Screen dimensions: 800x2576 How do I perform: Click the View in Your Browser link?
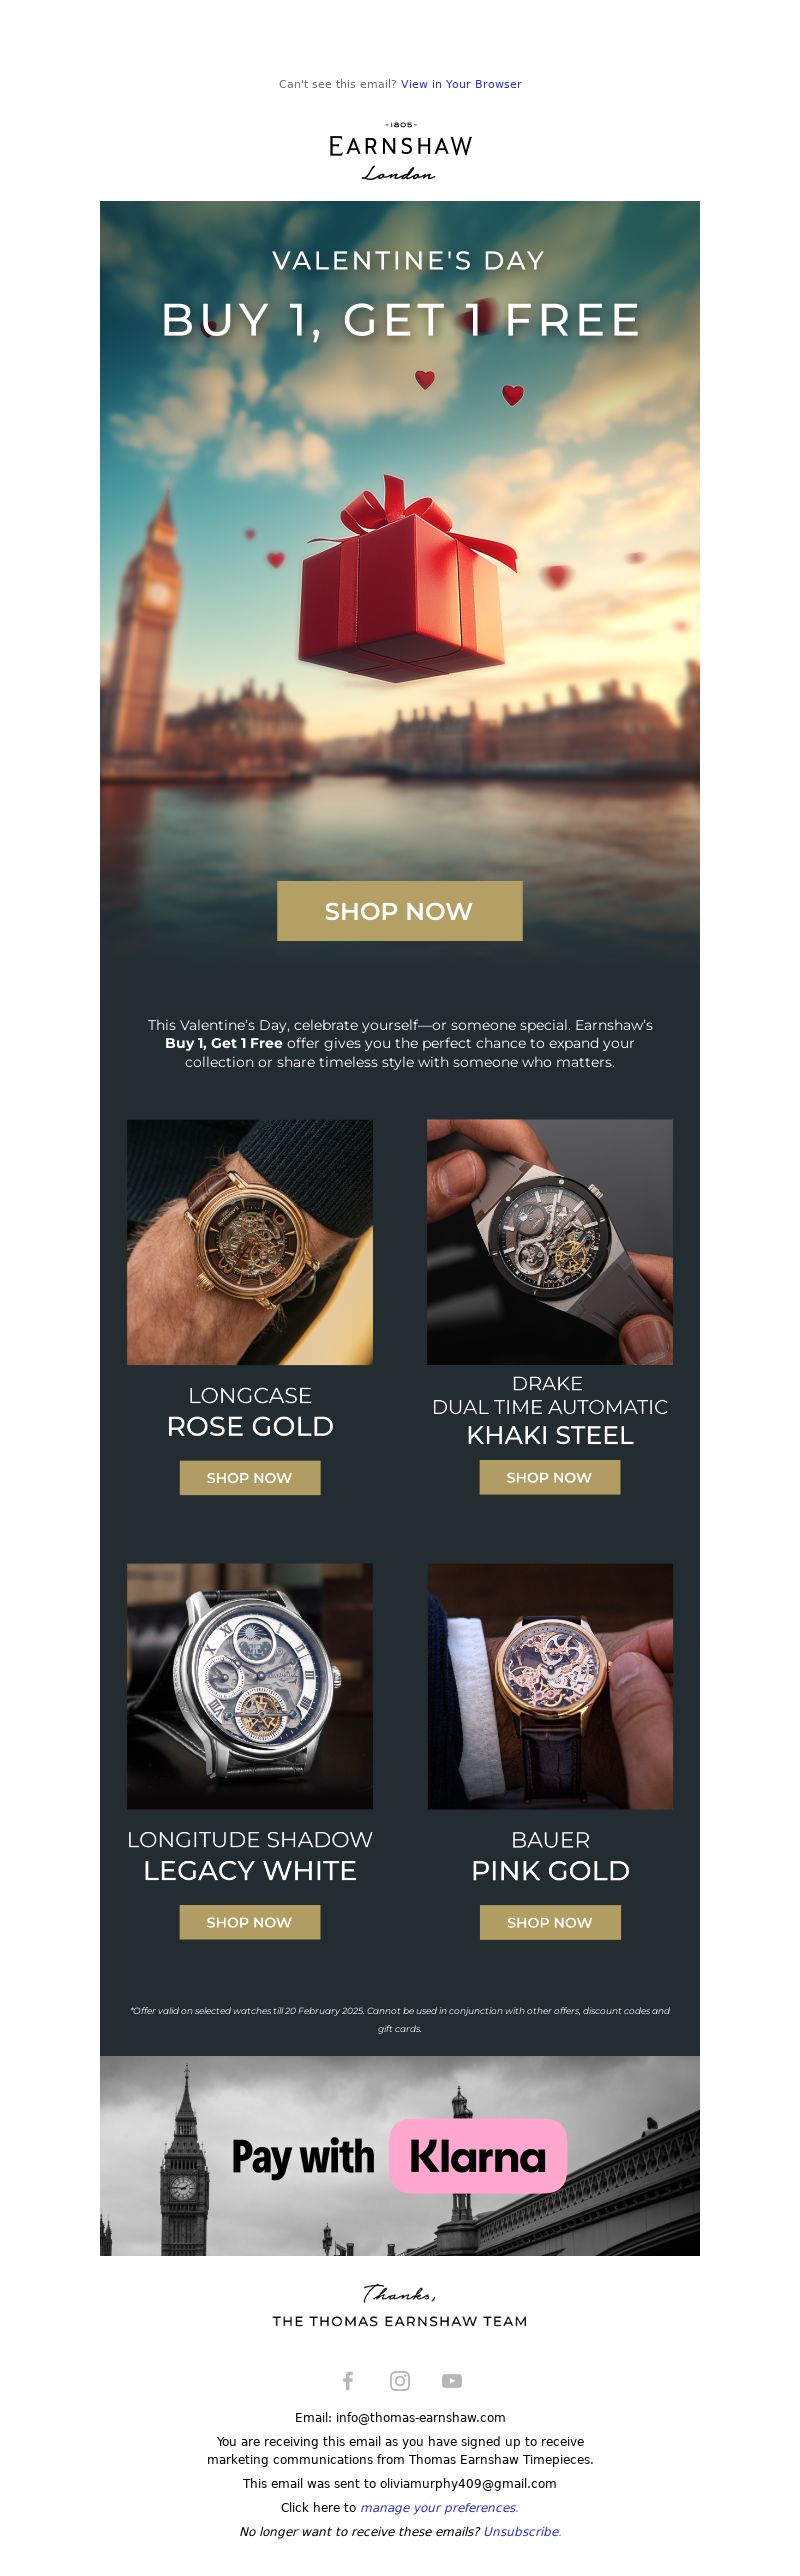[x=461, y=84]
